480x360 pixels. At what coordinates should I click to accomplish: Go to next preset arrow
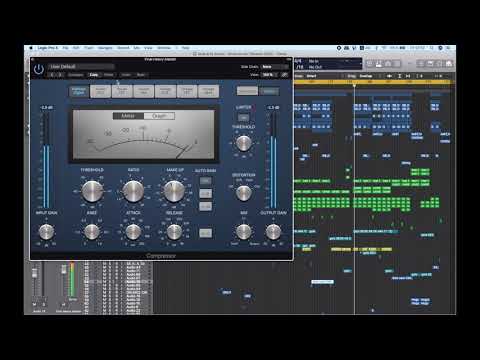coord(60,75)
